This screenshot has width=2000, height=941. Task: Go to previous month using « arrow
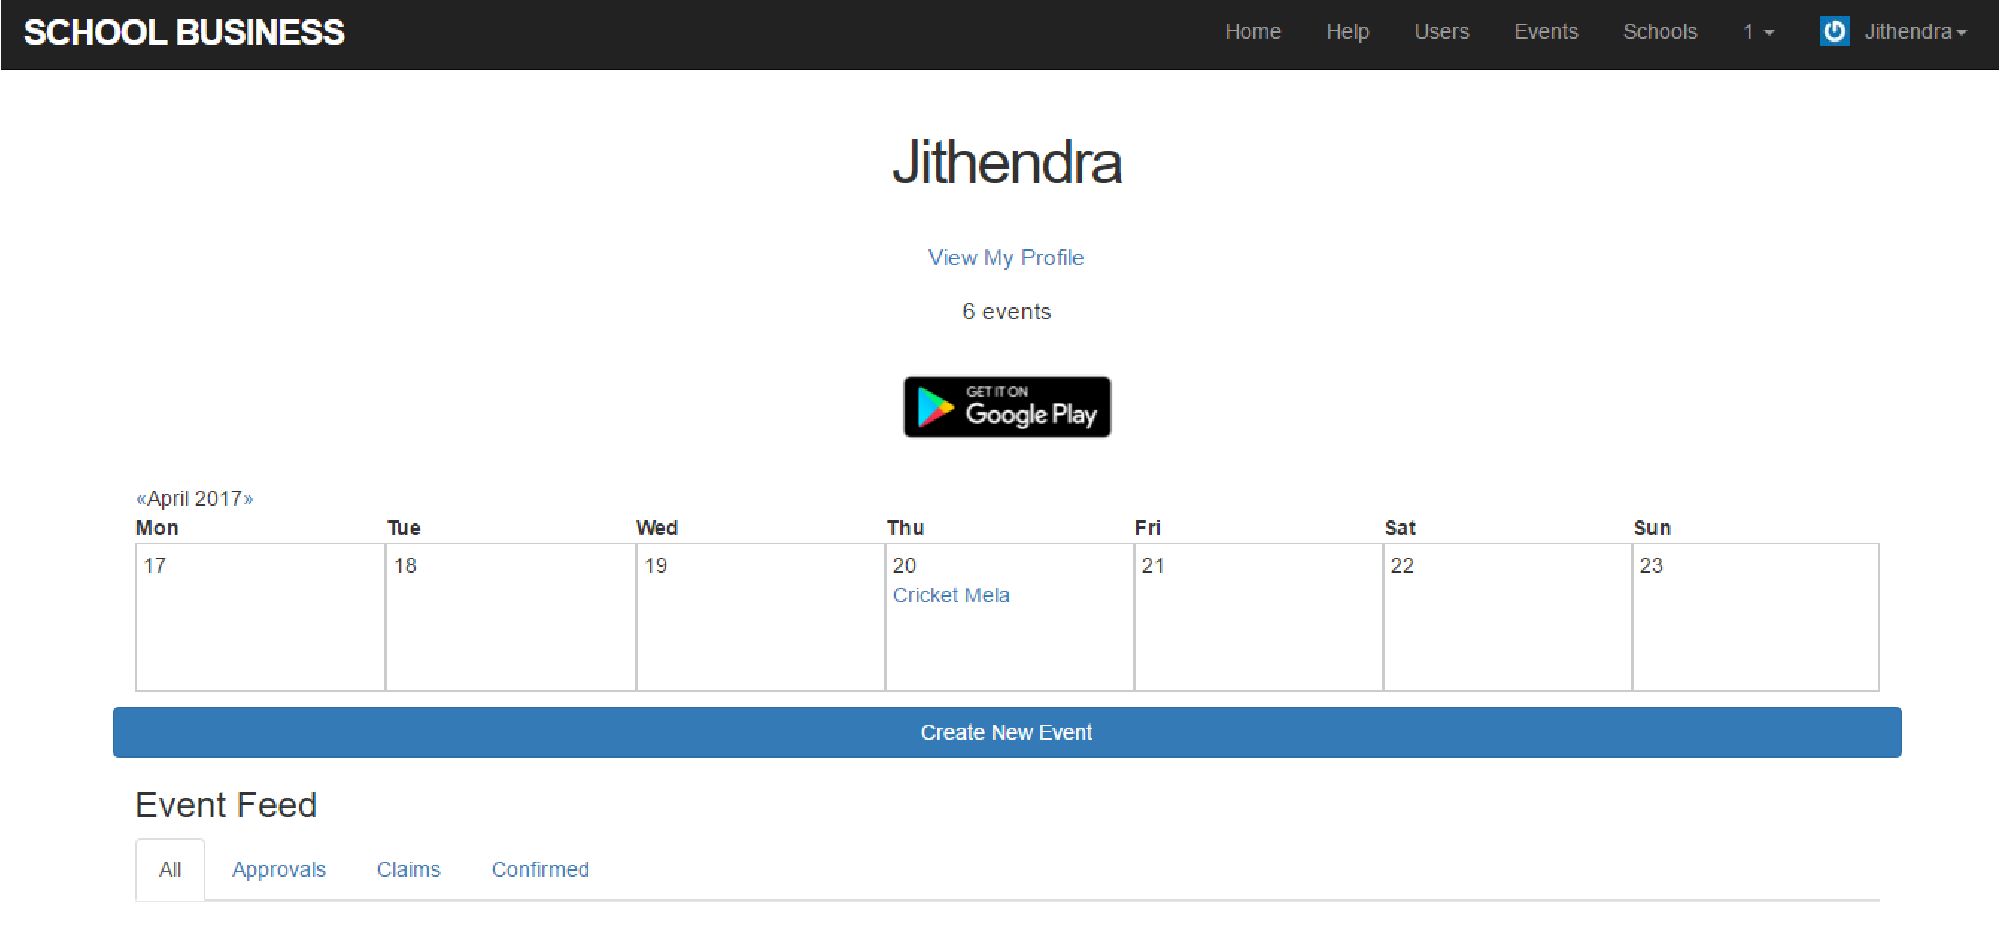coord(141,499)
